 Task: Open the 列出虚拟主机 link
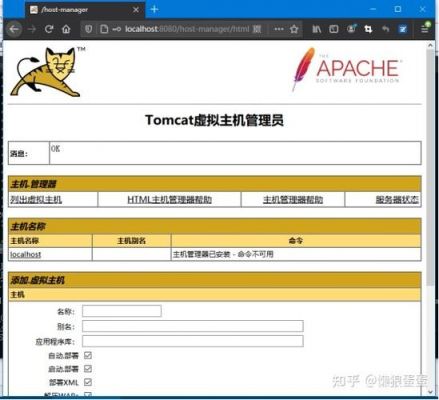coord(36,200)
